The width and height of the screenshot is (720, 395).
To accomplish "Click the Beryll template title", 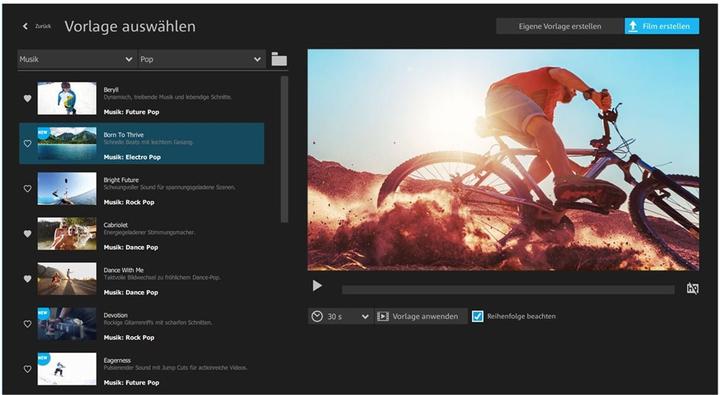I will (x=111, y=90).
